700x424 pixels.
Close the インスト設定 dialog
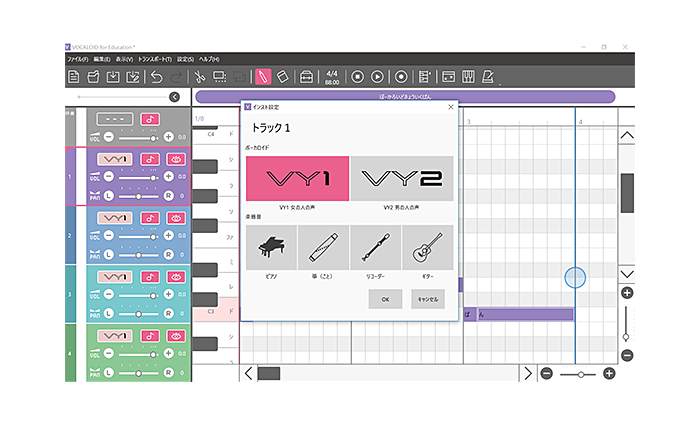(450, 107)
